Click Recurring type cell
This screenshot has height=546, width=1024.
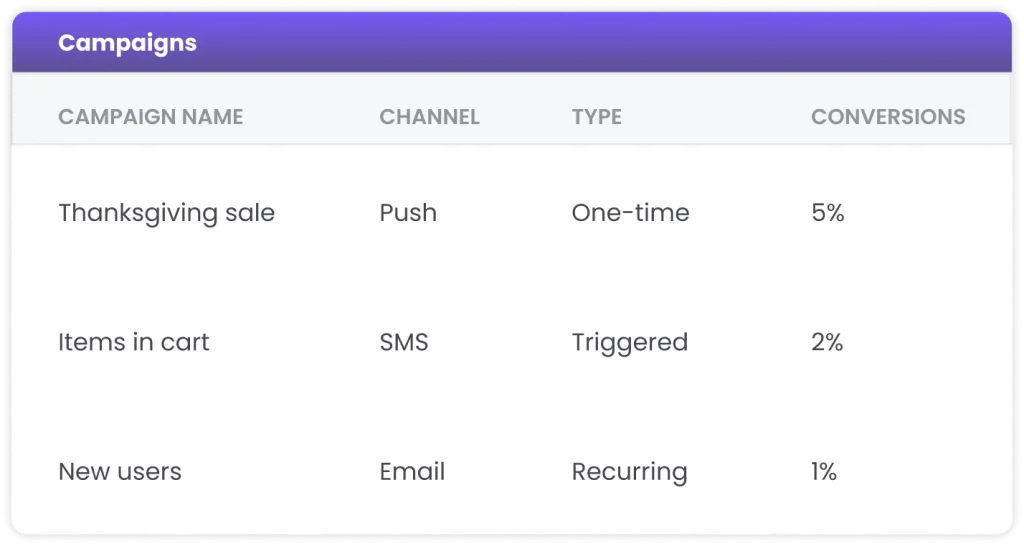pyautogui.click(x=630, y=473)
